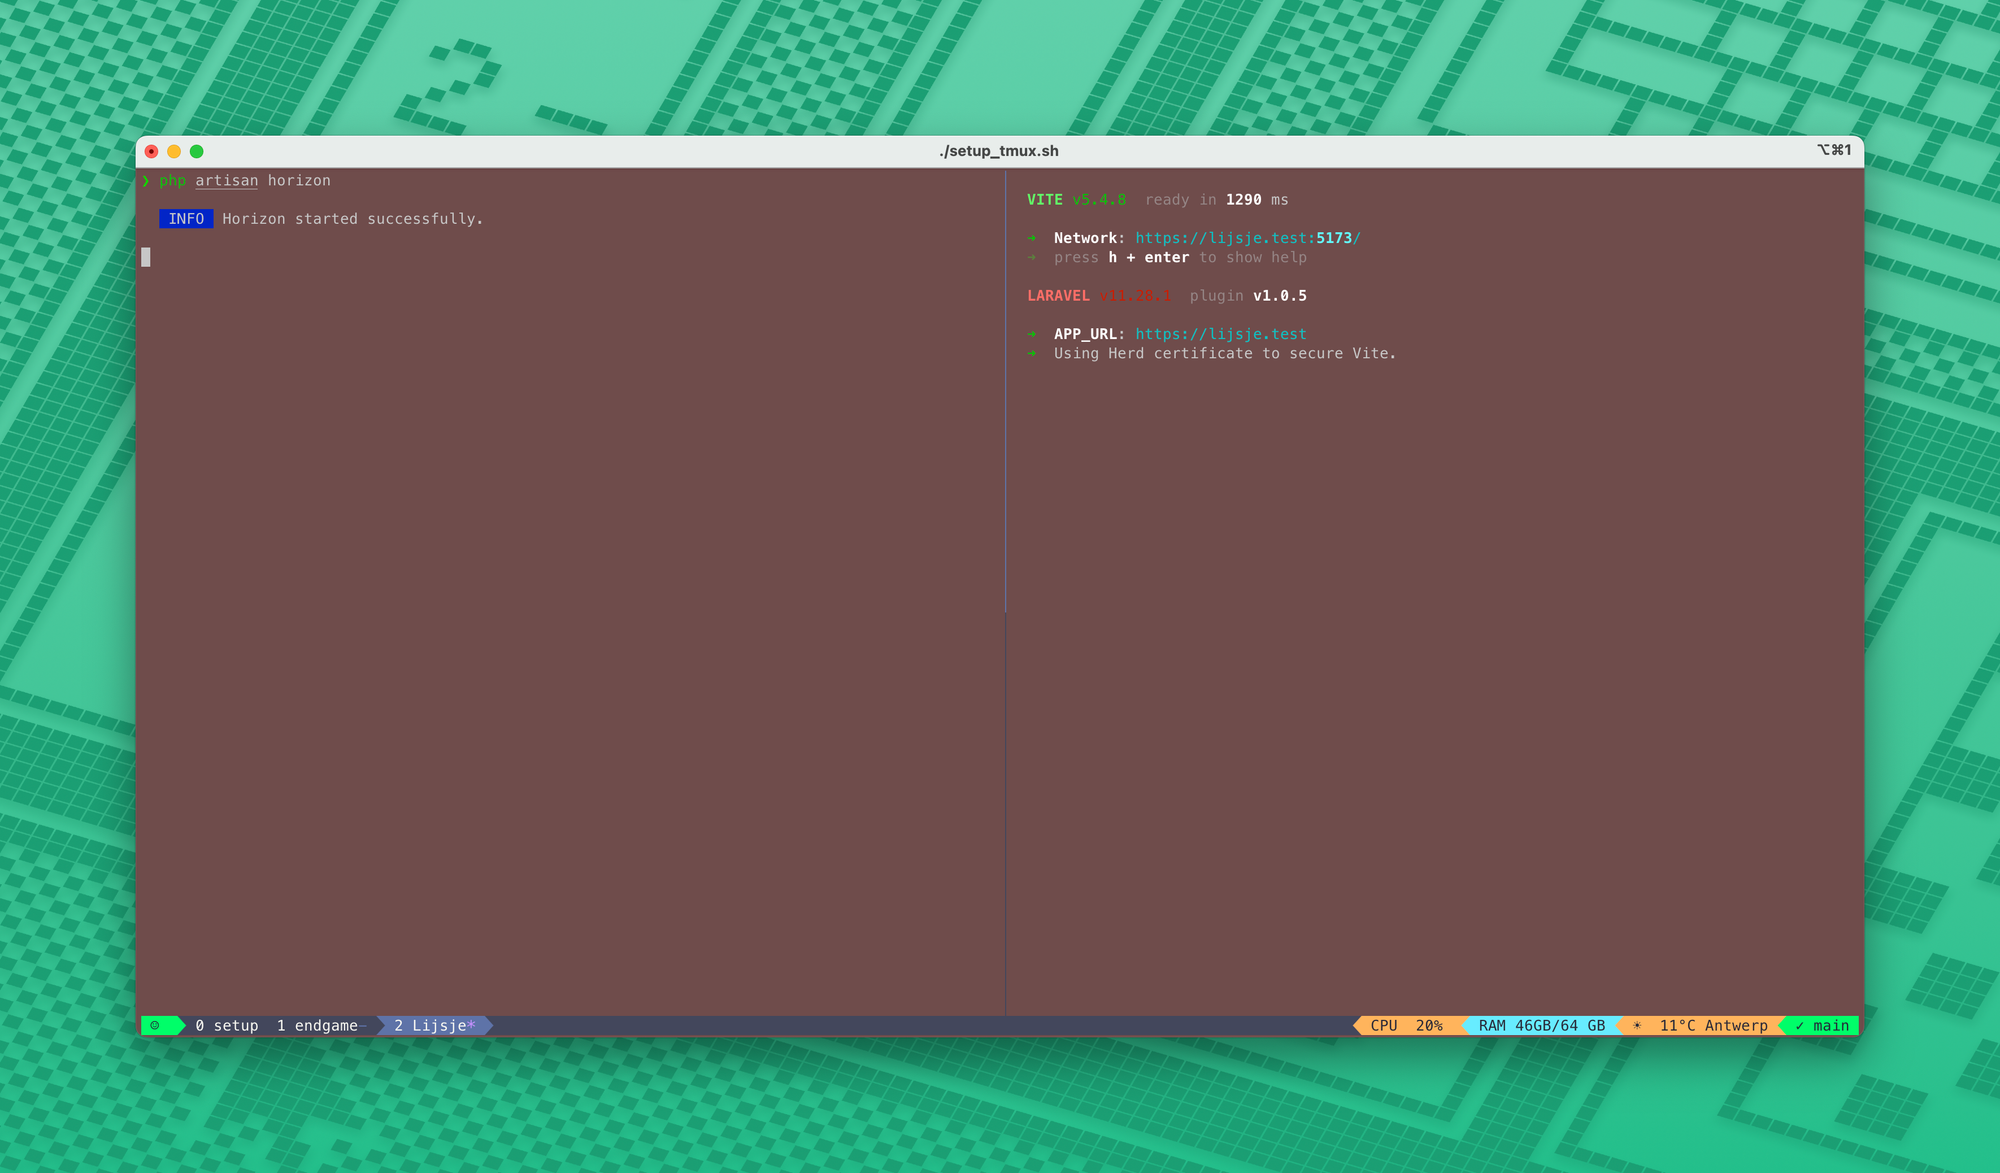Open the Network link https://lijsje.test:5173/

click(1248, 238)
